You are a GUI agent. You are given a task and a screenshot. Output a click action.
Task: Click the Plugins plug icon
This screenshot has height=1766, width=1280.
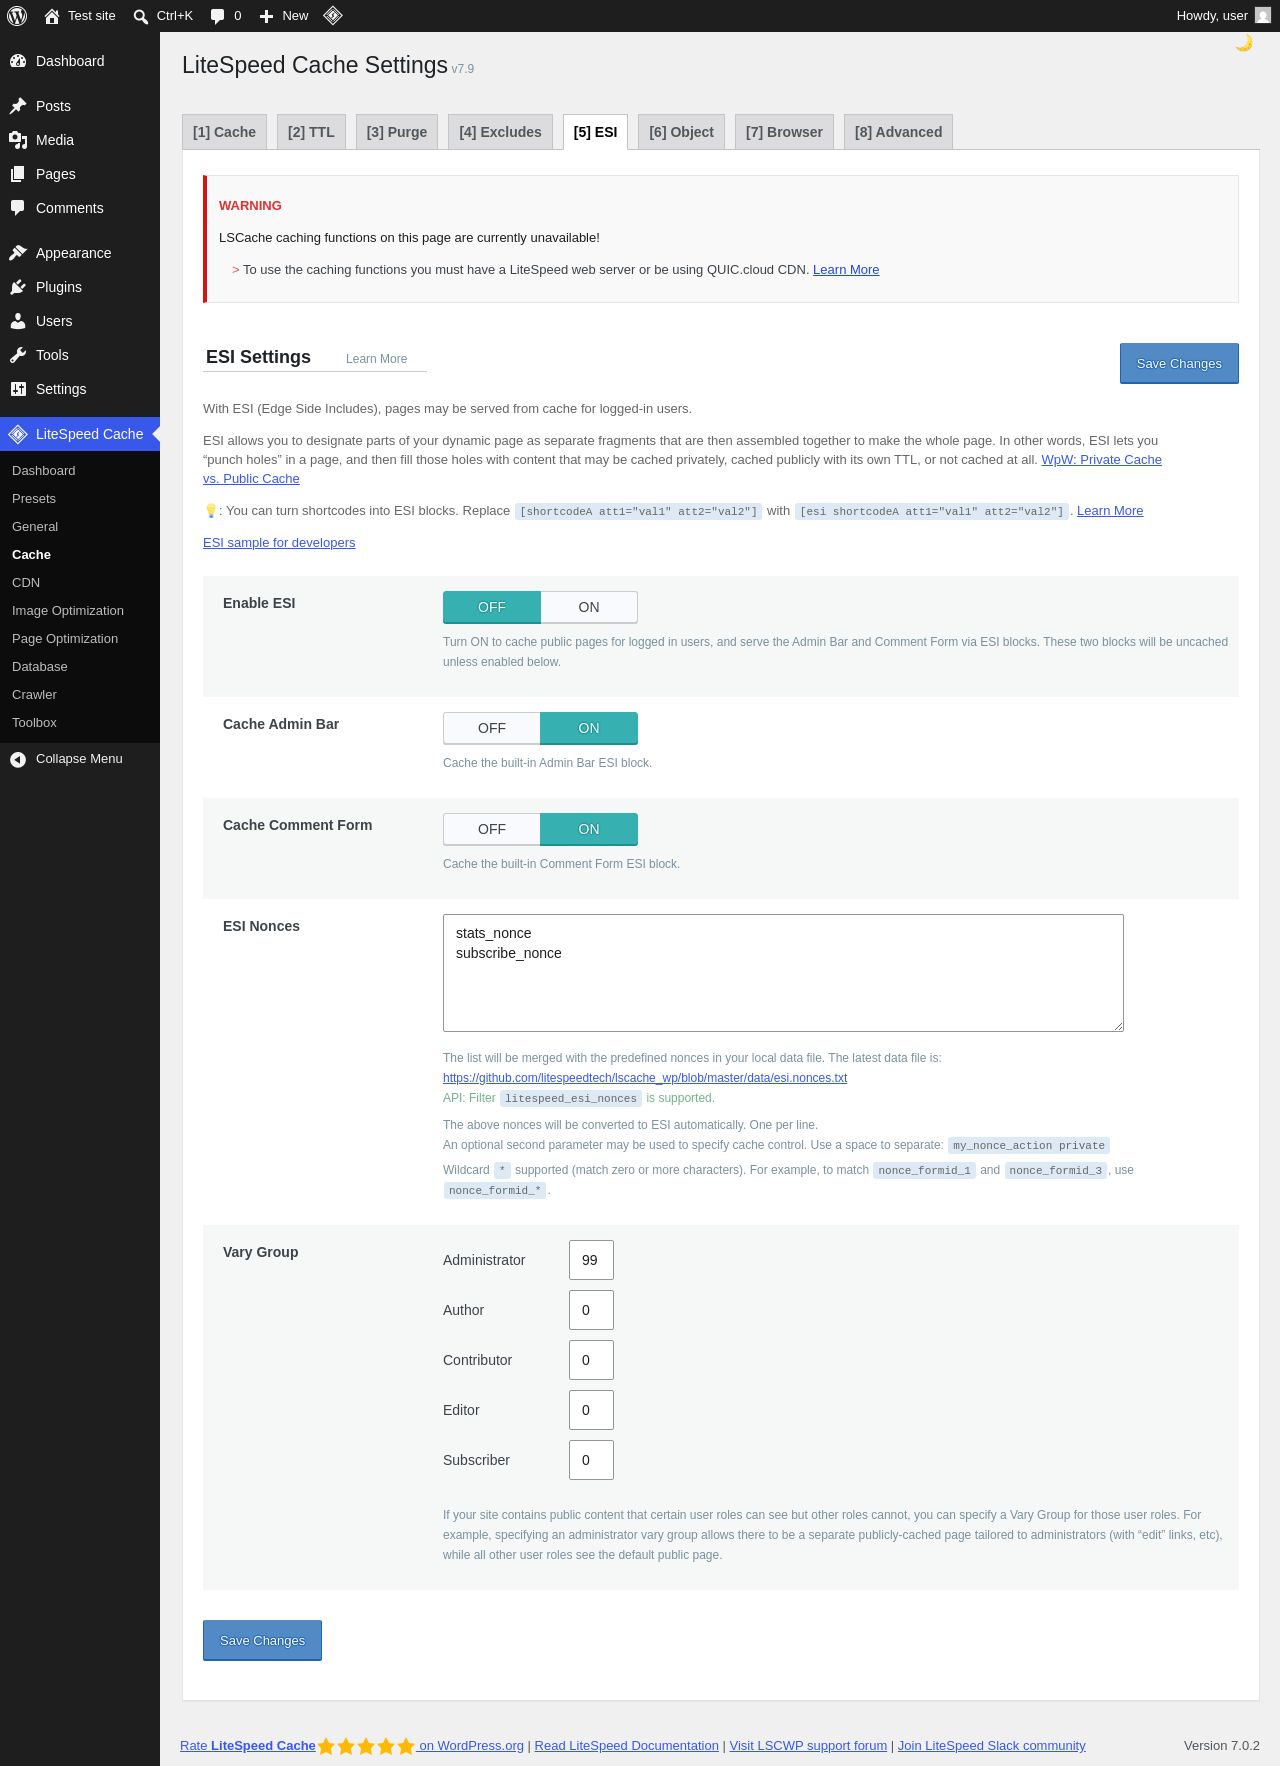[18, 287]
